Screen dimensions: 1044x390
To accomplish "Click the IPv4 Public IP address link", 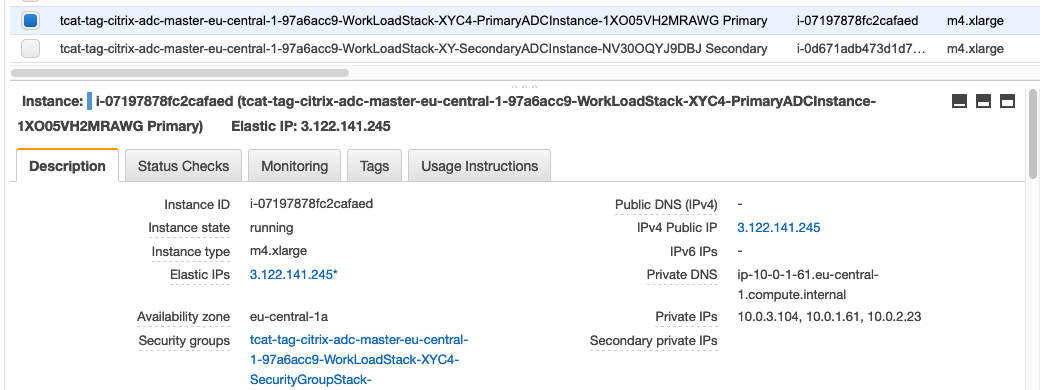I will coord(778,228).
